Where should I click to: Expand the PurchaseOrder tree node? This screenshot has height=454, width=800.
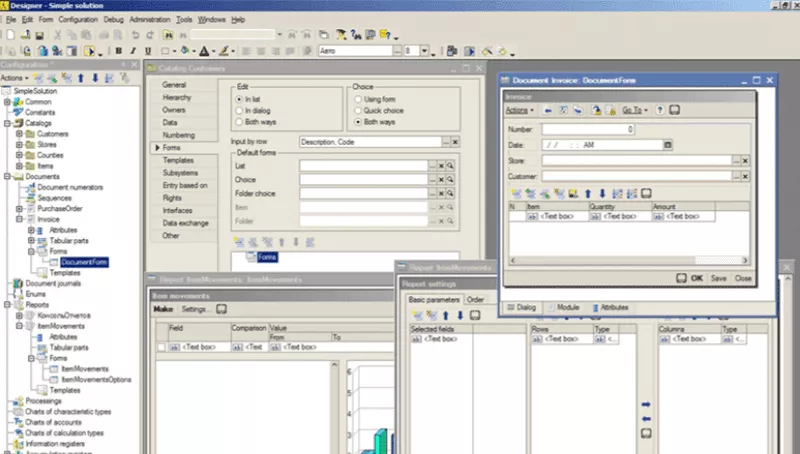pos(19,209)
